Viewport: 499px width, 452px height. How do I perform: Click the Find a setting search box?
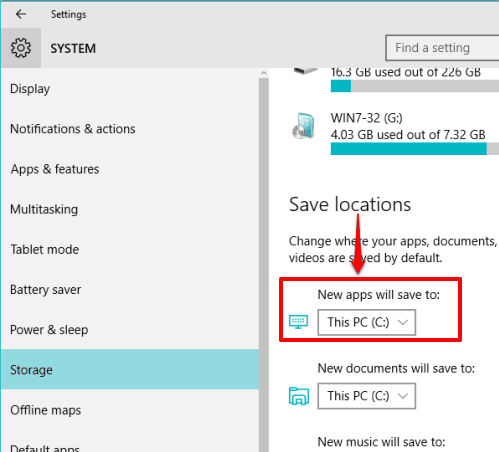442,48
